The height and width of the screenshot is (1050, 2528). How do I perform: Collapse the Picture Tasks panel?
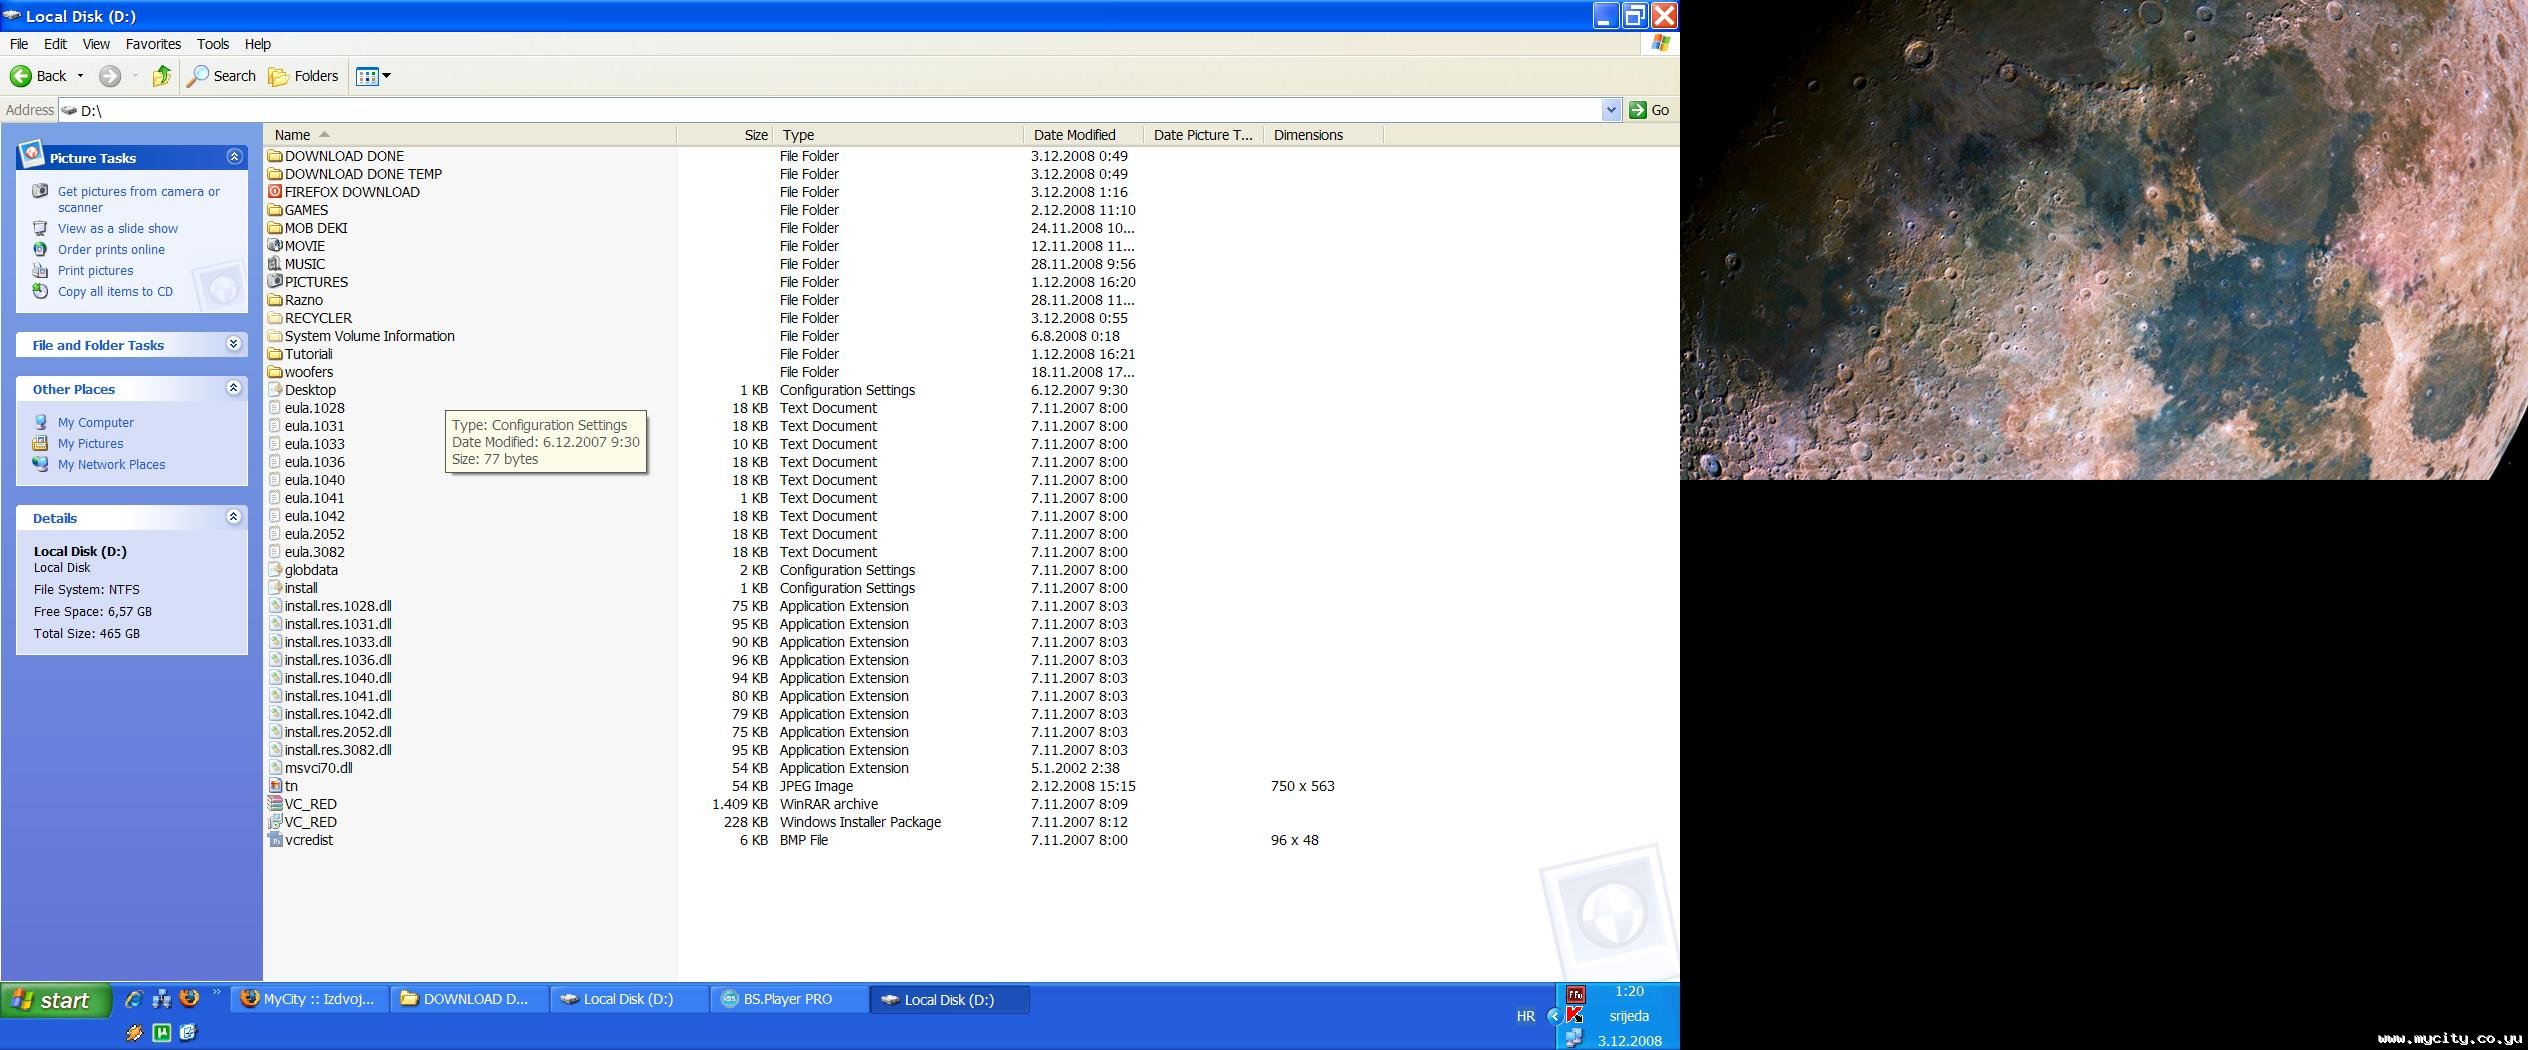[x=234, y=157]
